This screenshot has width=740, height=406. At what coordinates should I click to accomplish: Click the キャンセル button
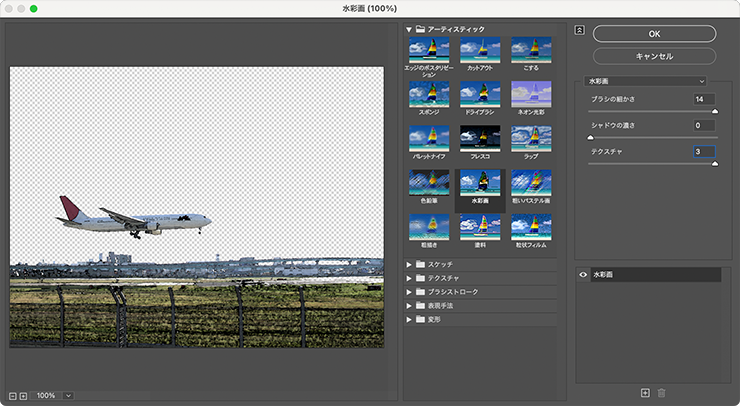[x=654, y=56]
